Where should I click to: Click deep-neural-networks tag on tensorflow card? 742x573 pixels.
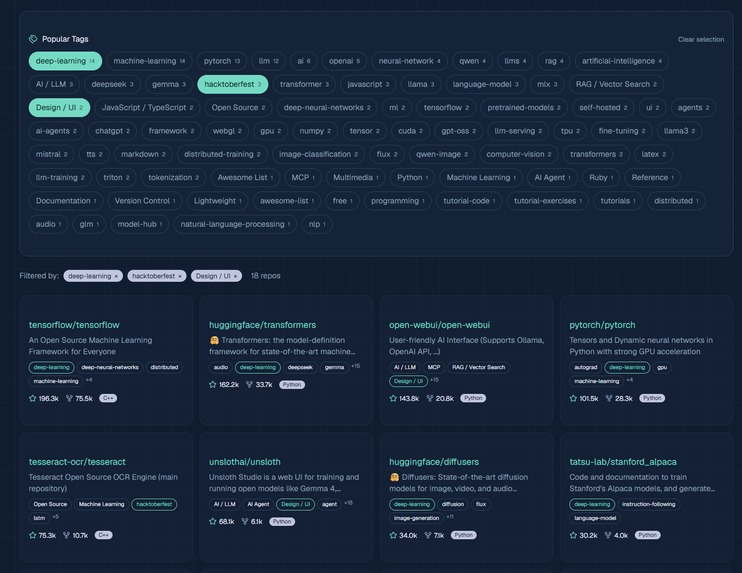point(110,367)
